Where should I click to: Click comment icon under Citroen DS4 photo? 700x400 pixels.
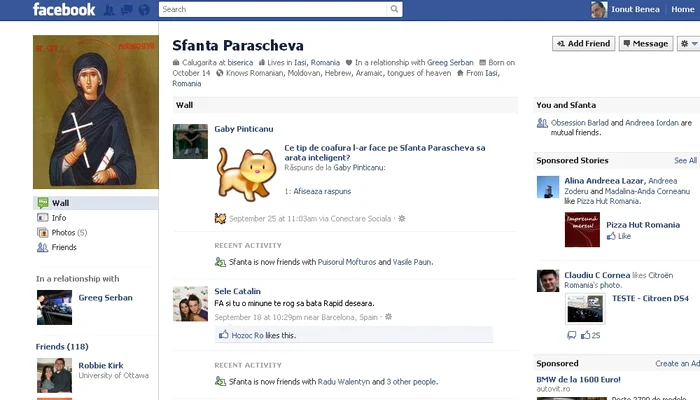tap(571, 335)
